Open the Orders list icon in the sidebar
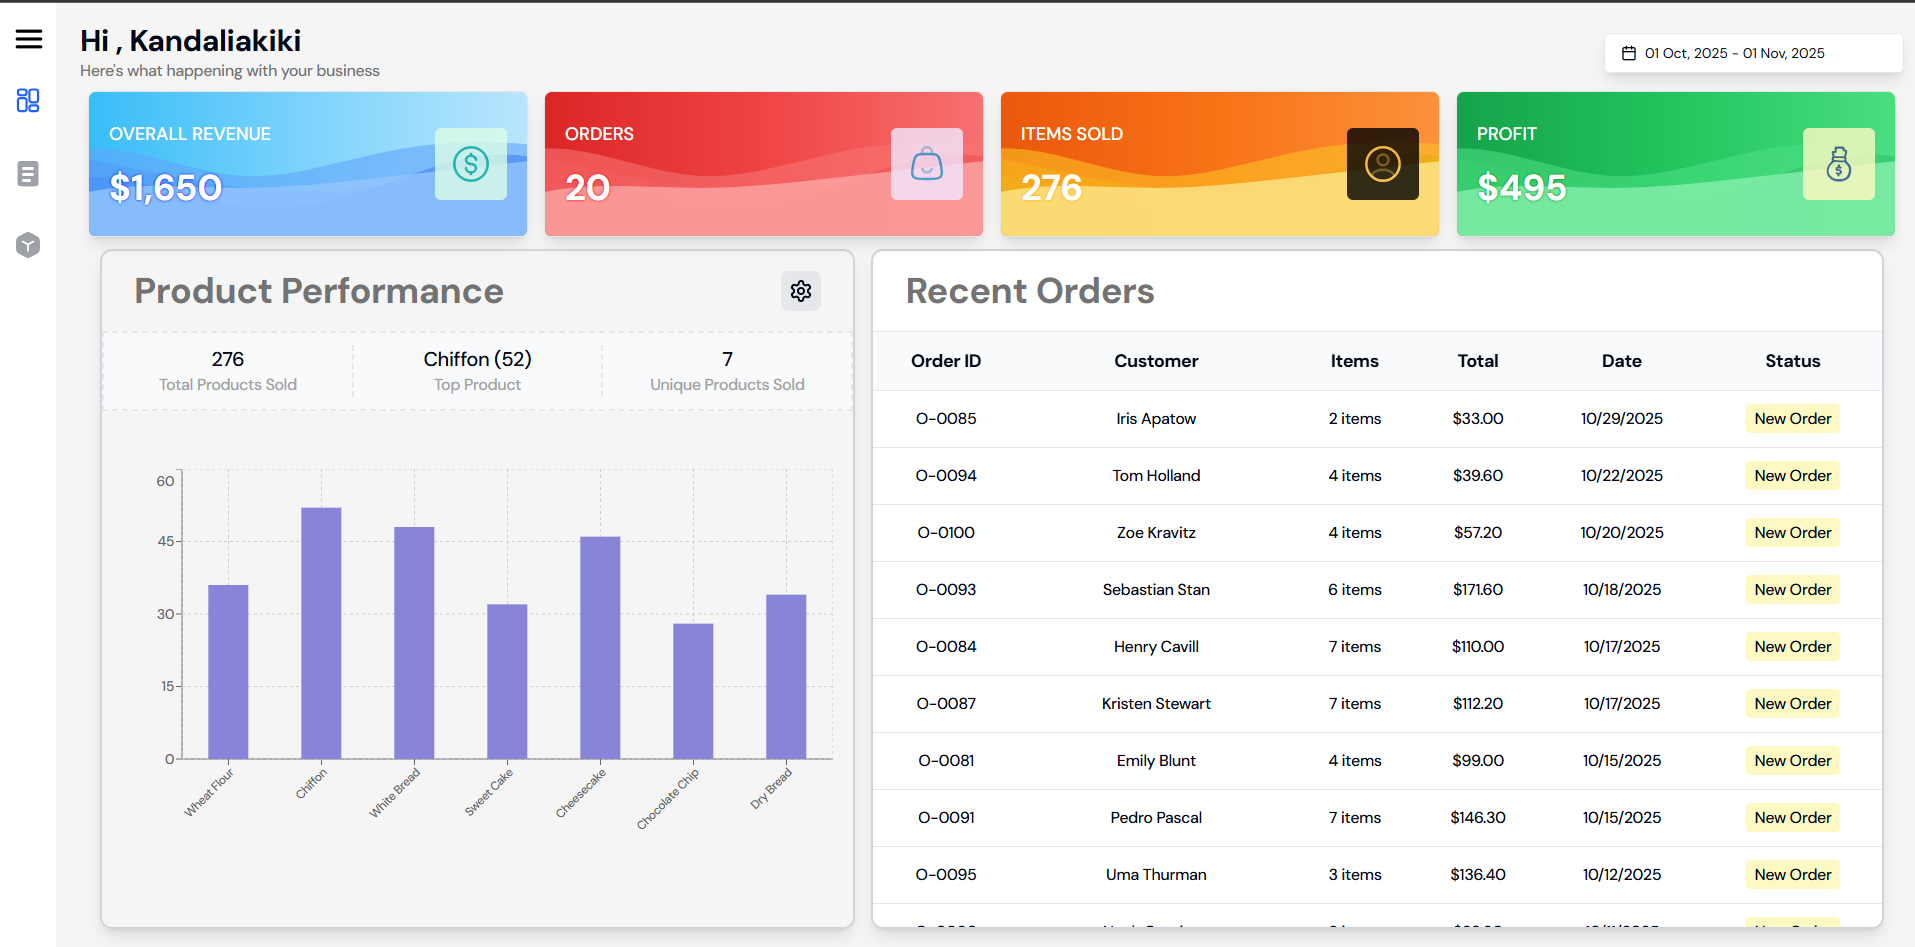 (28, 173)
